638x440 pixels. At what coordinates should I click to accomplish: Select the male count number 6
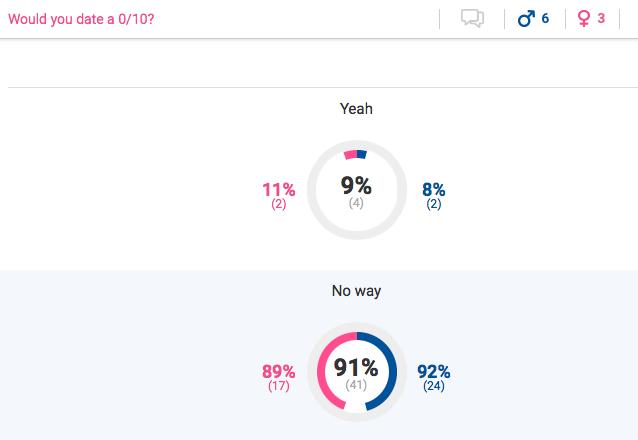(545, 18)
